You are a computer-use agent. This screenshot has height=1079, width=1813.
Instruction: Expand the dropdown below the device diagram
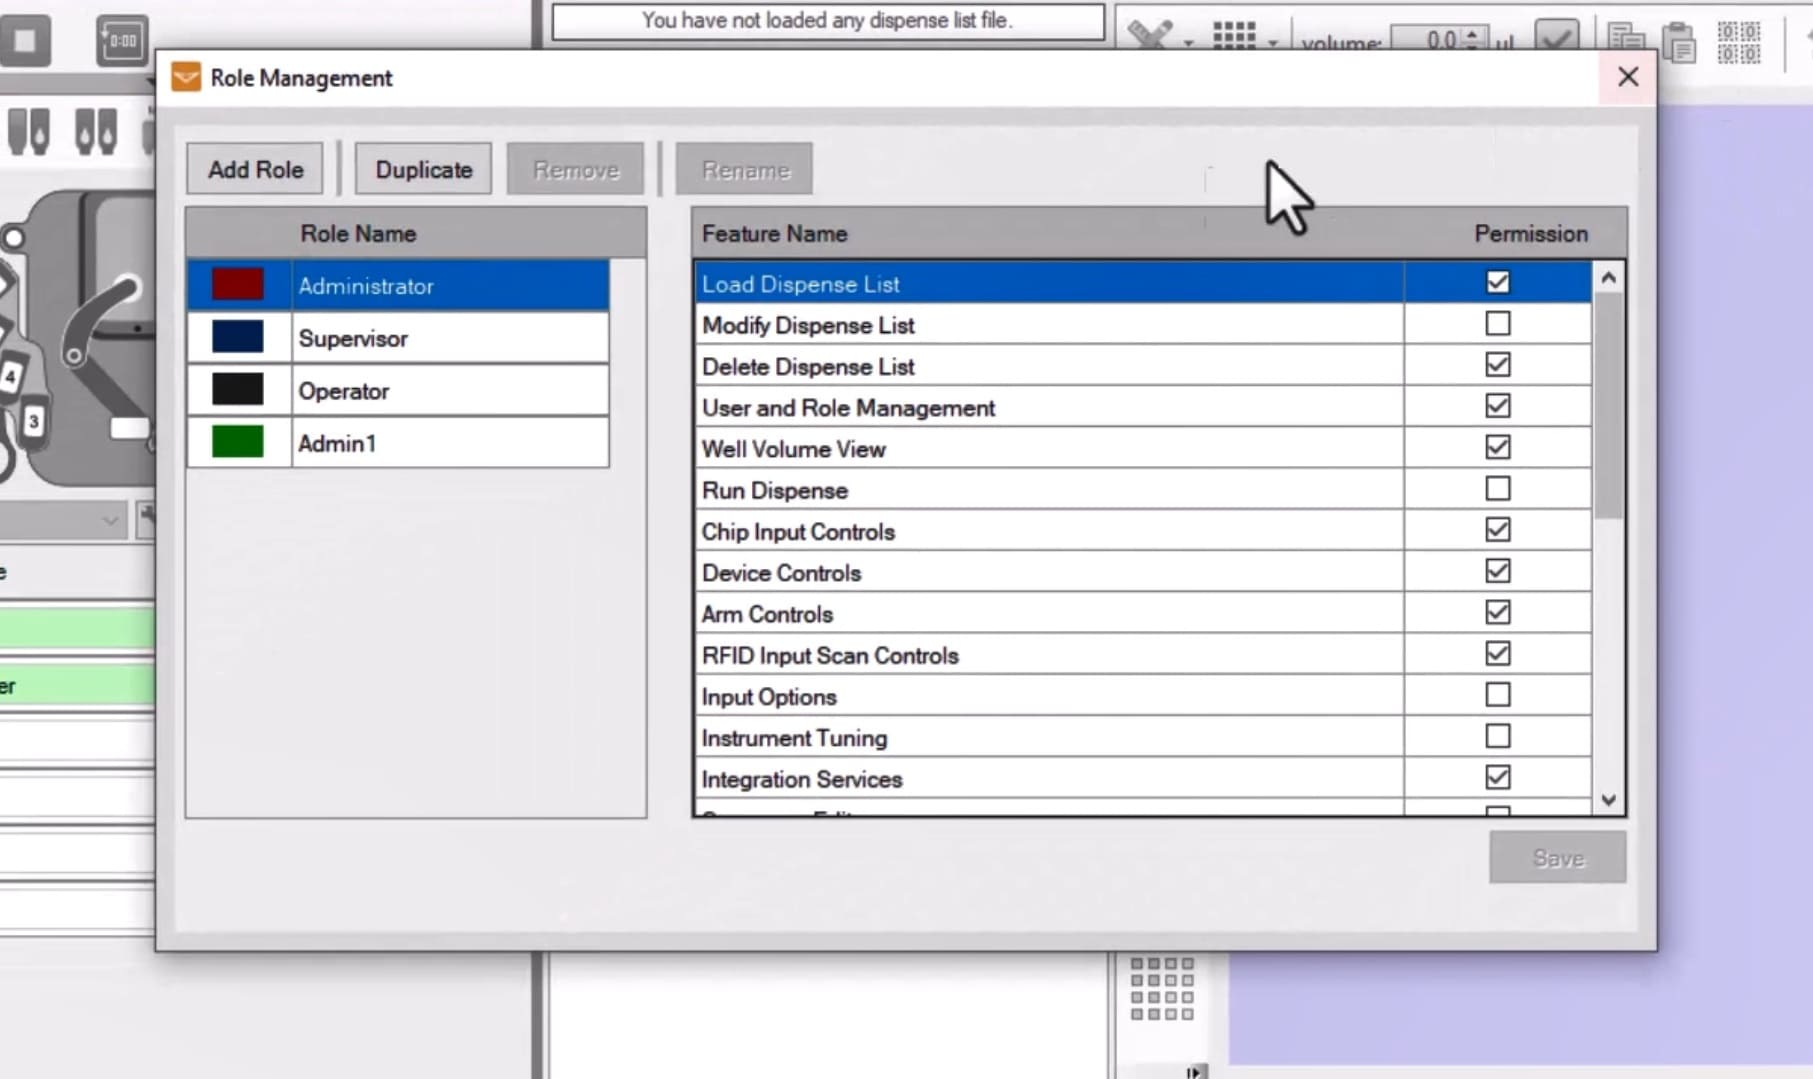pos(110,521)
